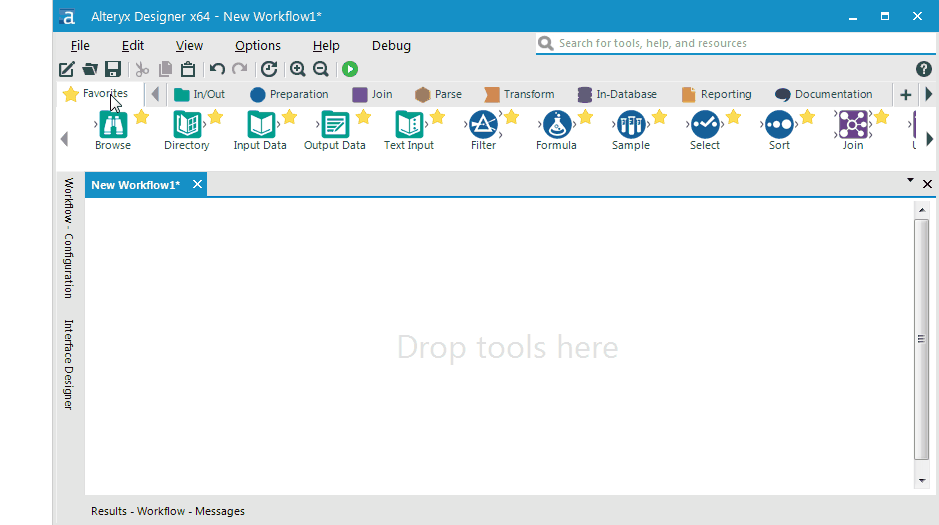
Task: Open the Edit menu
Action: pos(132,45)
